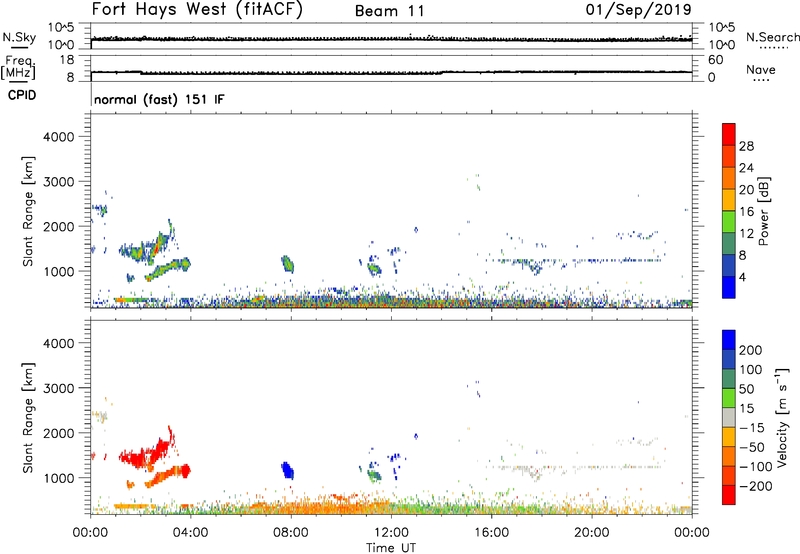
Task: Click the red velocity echo near 02:00
Action: 145,454
